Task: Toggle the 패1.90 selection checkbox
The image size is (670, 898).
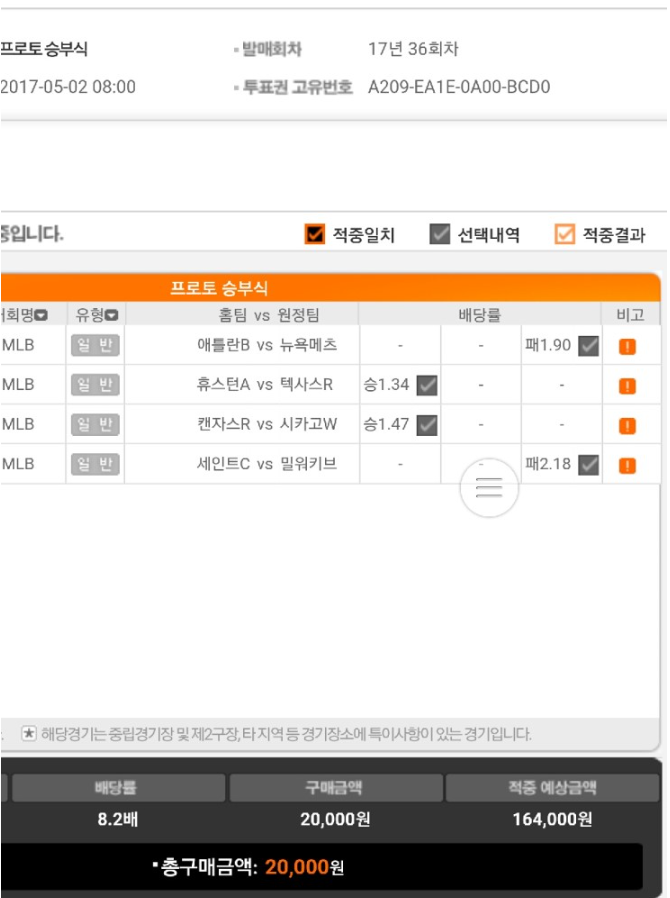Action: [x=588, y=346]
